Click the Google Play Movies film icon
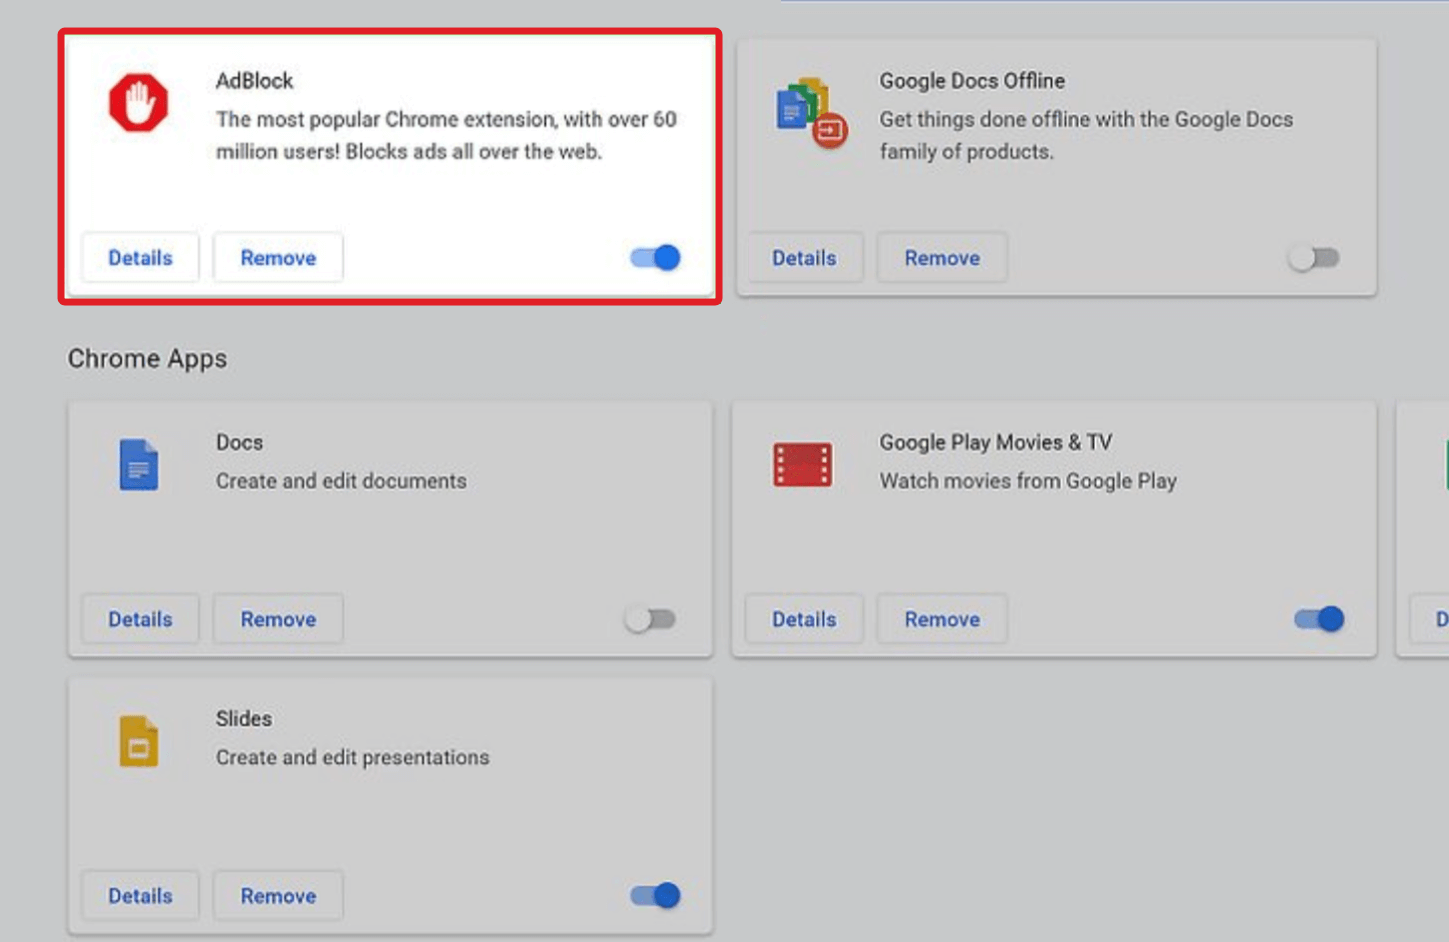The image size is (1449, 942). tap(802, 465)
